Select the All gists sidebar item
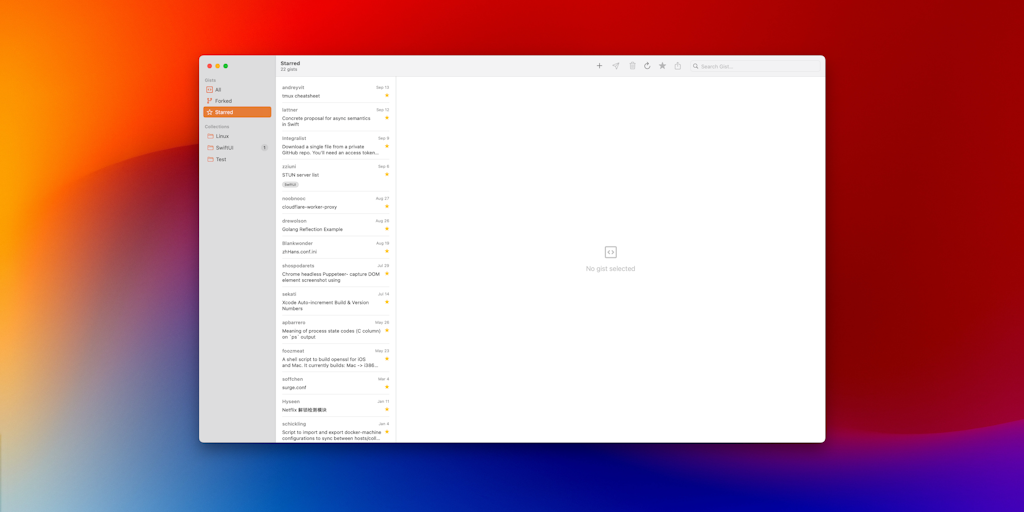 (218, 90)
